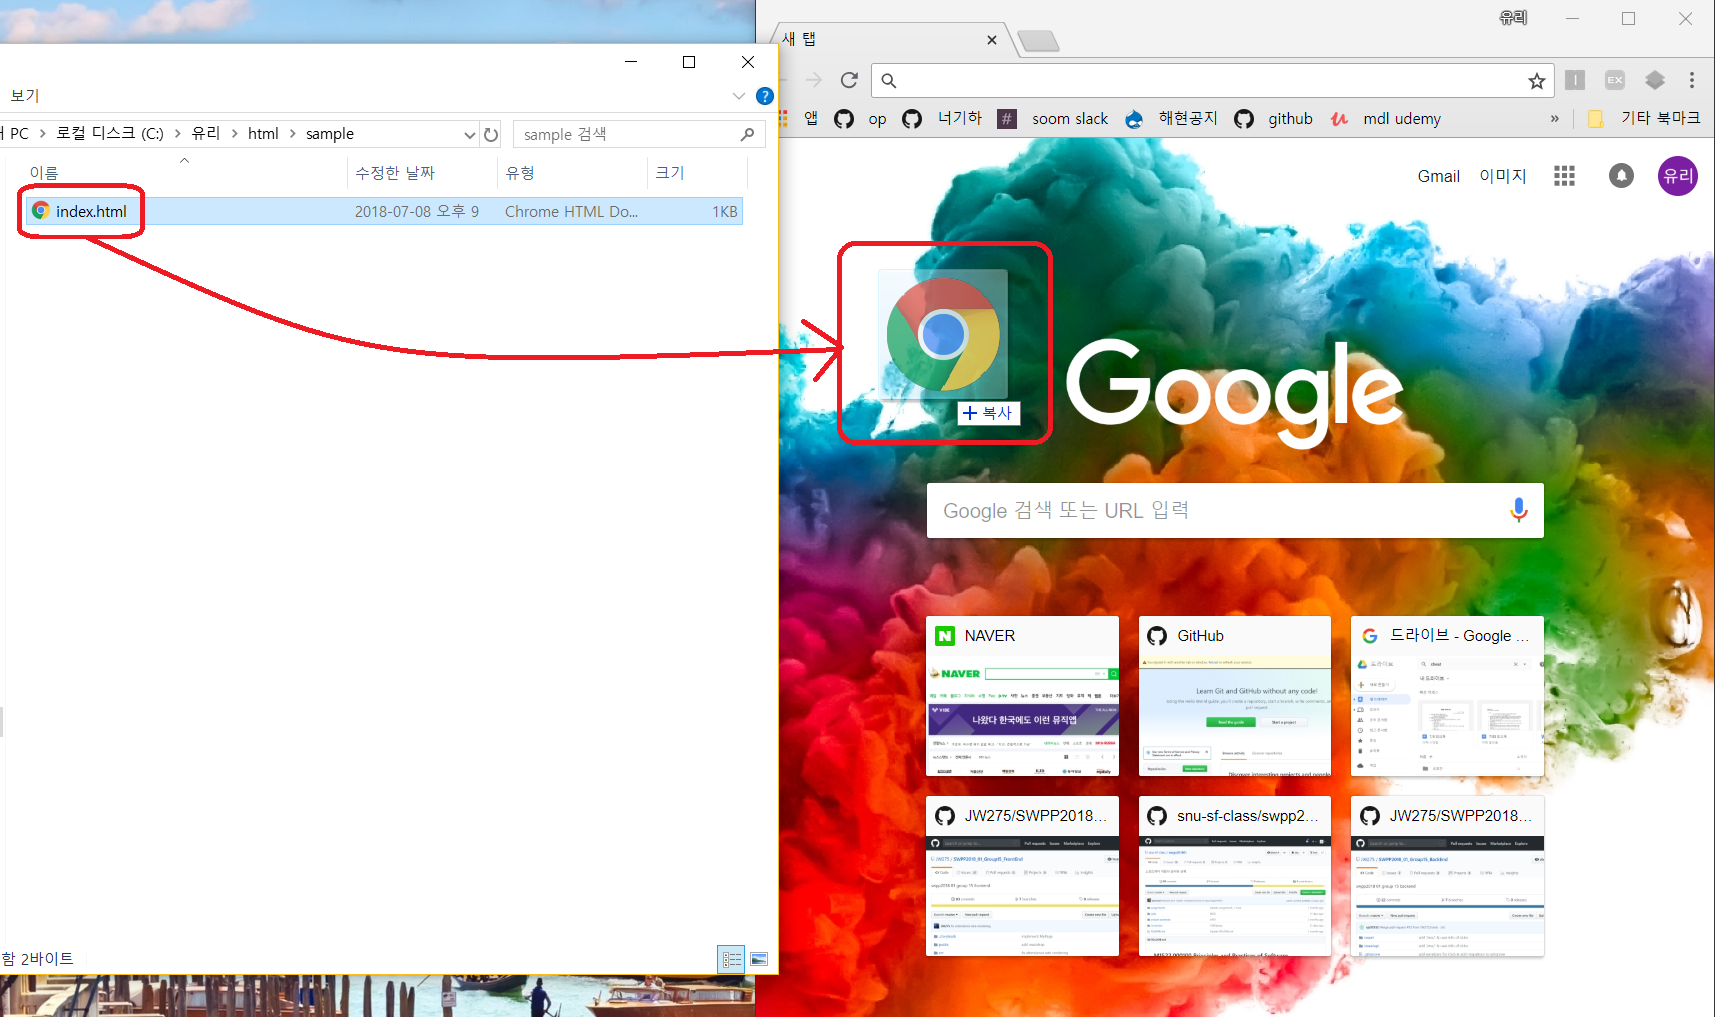Close the 새 탭 tab
The width and height of the screenshot is (1715, 1017).
click(991, 40)
